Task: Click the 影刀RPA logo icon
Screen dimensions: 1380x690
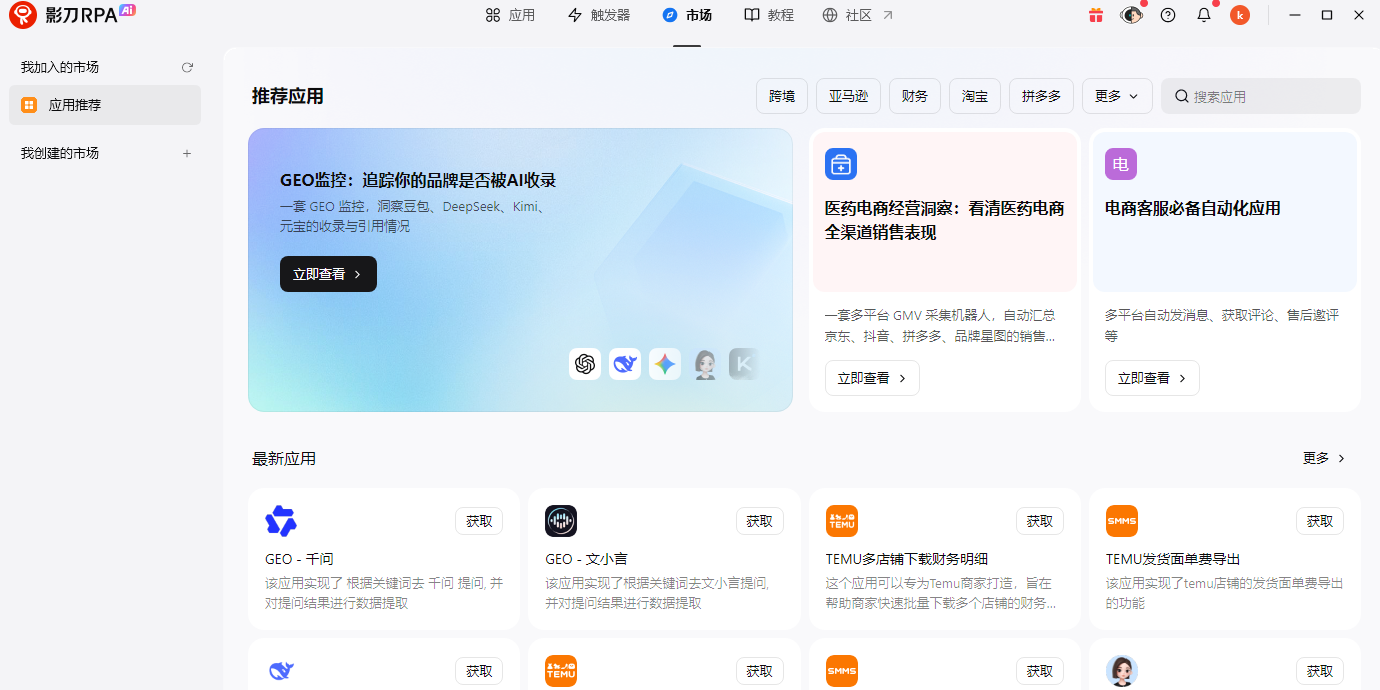Action: point(23,15)
